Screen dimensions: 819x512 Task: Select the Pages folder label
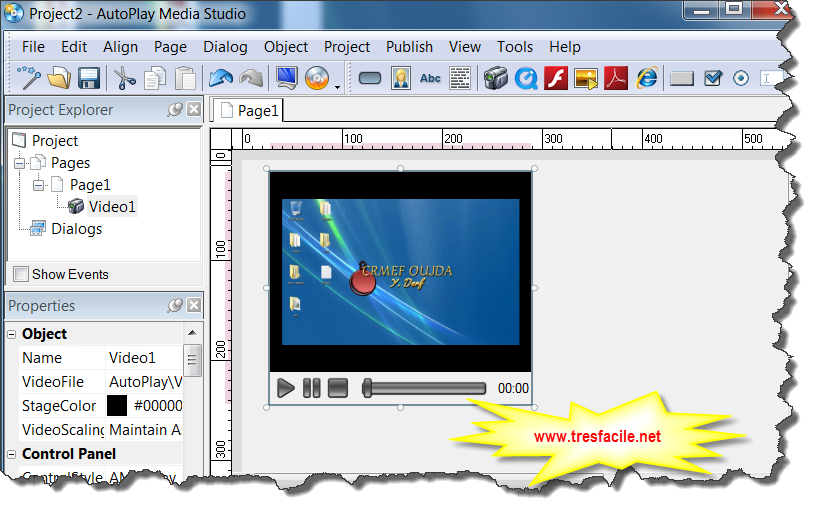(71, 163)
